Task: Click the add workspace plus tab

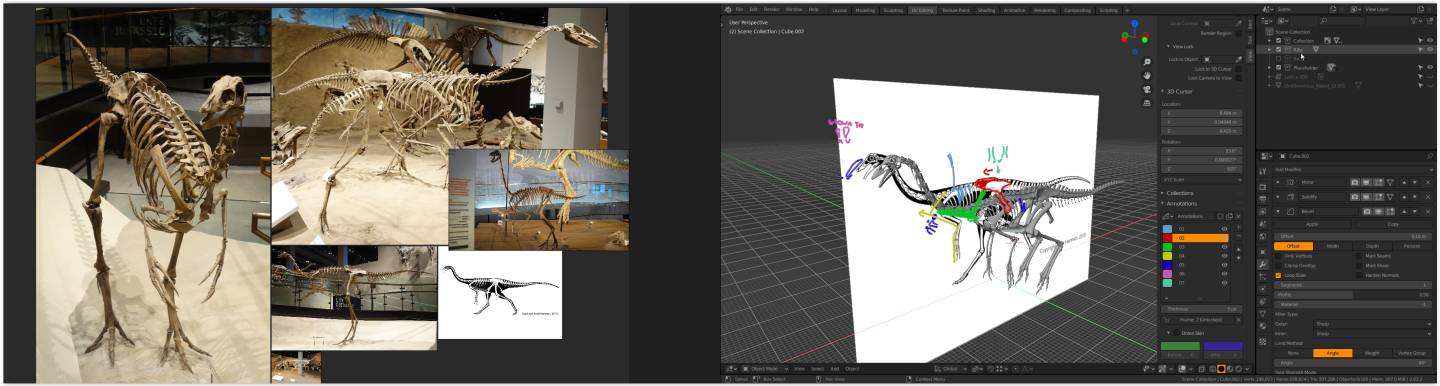Action: pyautogui.click(x=1127, y=10)
